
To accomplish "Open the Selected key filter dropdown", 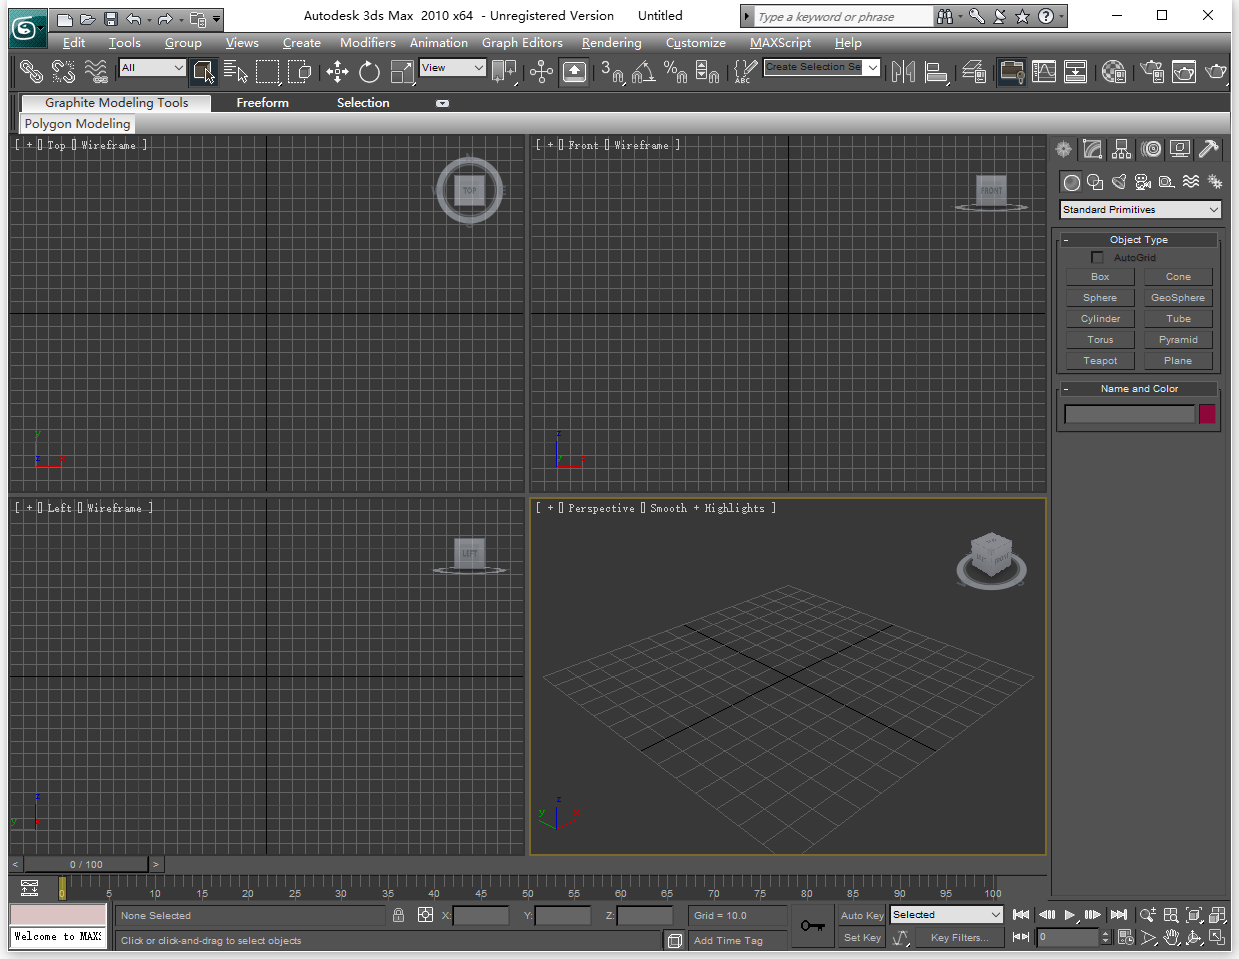I will coord(946,915).
